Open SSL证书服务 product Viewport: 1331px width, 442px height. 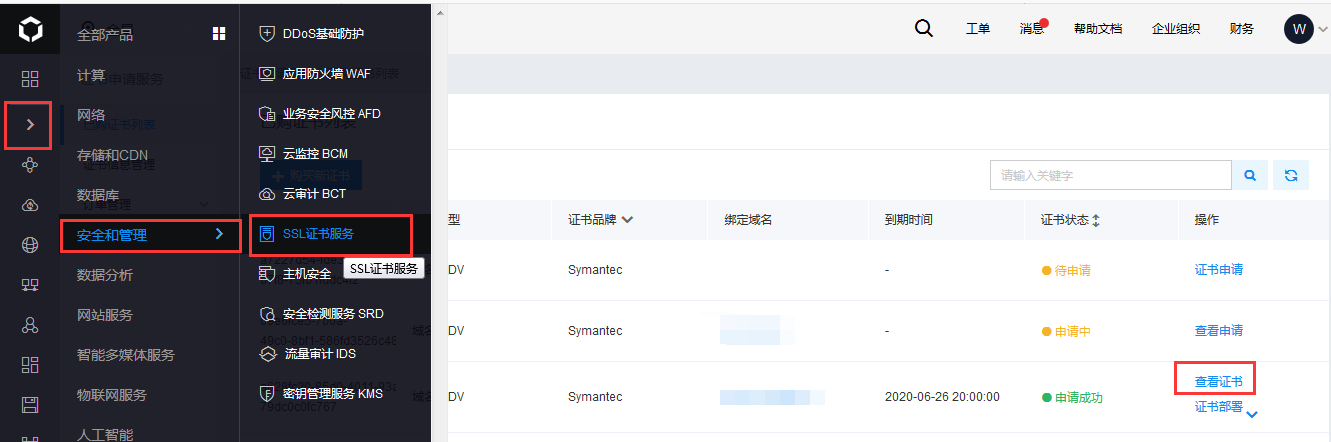[x=318, y=234]
